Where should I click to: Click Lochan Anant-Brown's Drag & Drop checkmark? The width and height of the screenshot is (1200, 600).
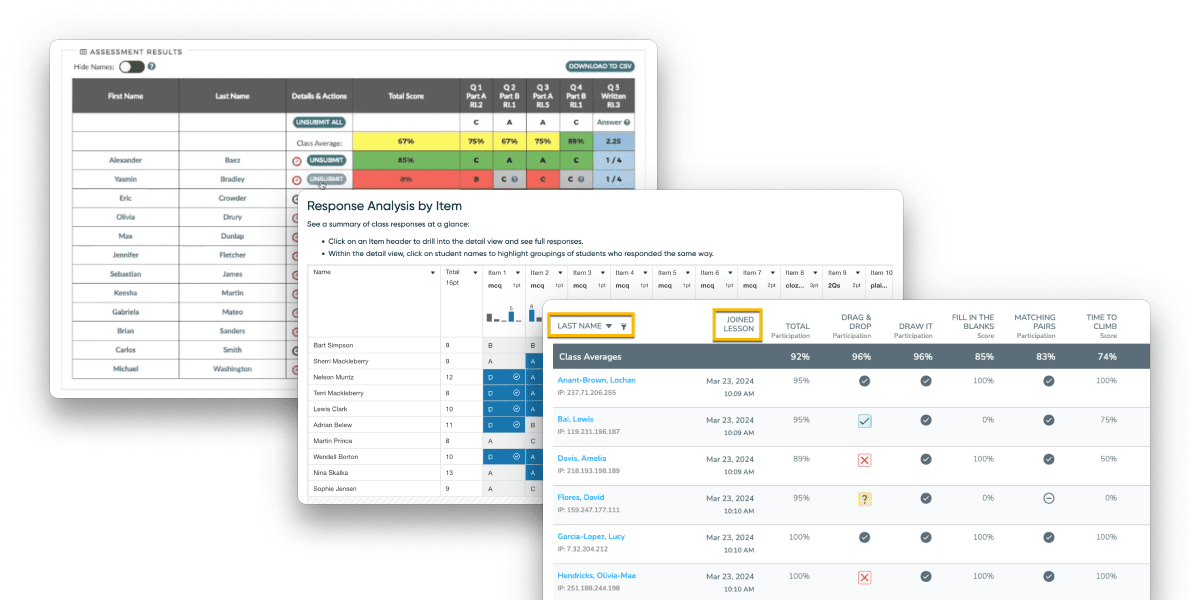coord(864,381)
